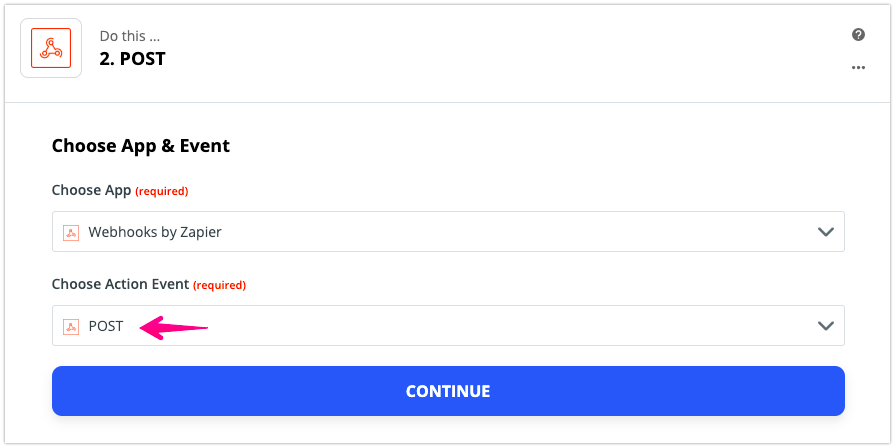Open the POST action event selector field

(448, 325)
